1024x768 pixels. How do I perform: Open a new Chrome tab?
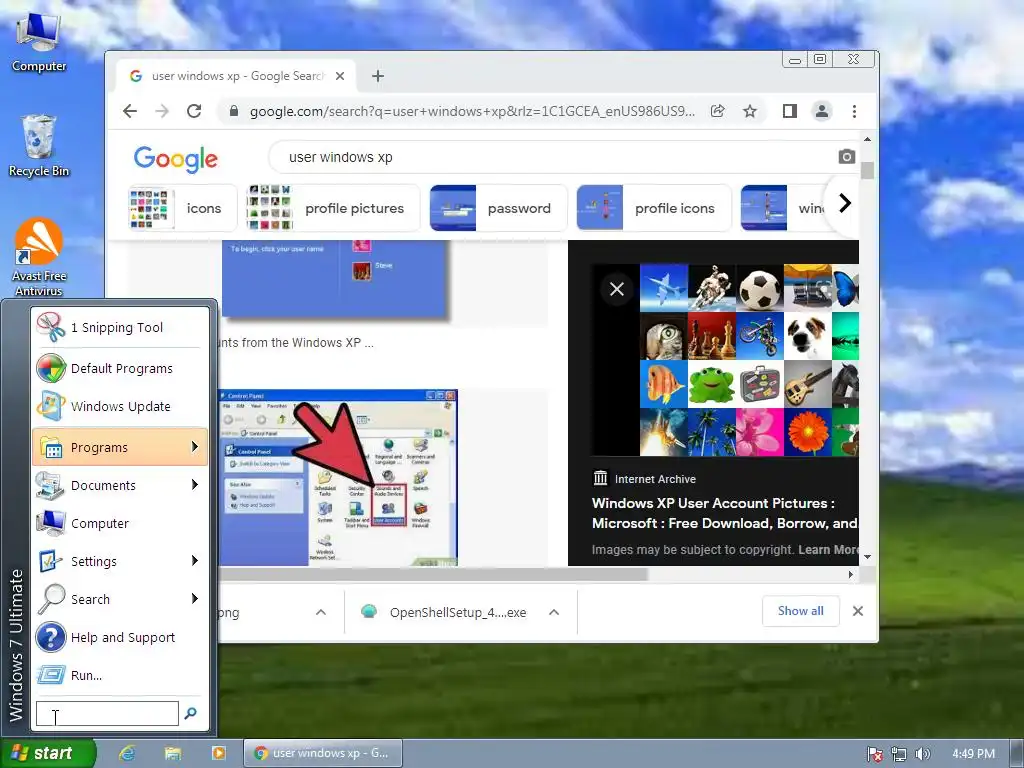(377, 76)
